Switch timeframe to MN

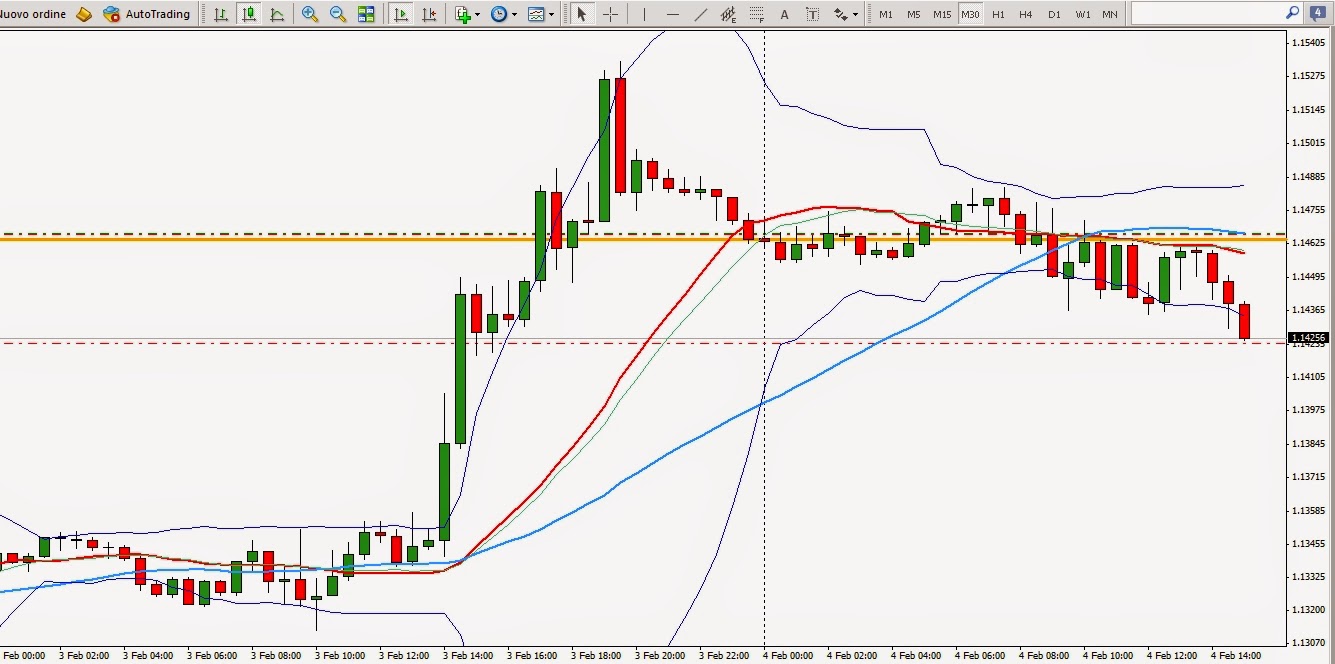point(1110,14)
